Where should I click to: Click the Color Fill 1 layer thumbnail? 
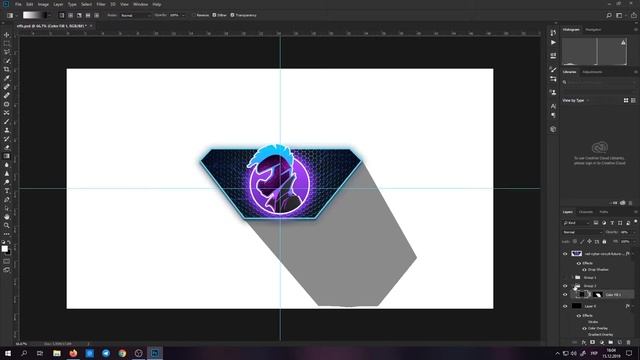(582, 294)
